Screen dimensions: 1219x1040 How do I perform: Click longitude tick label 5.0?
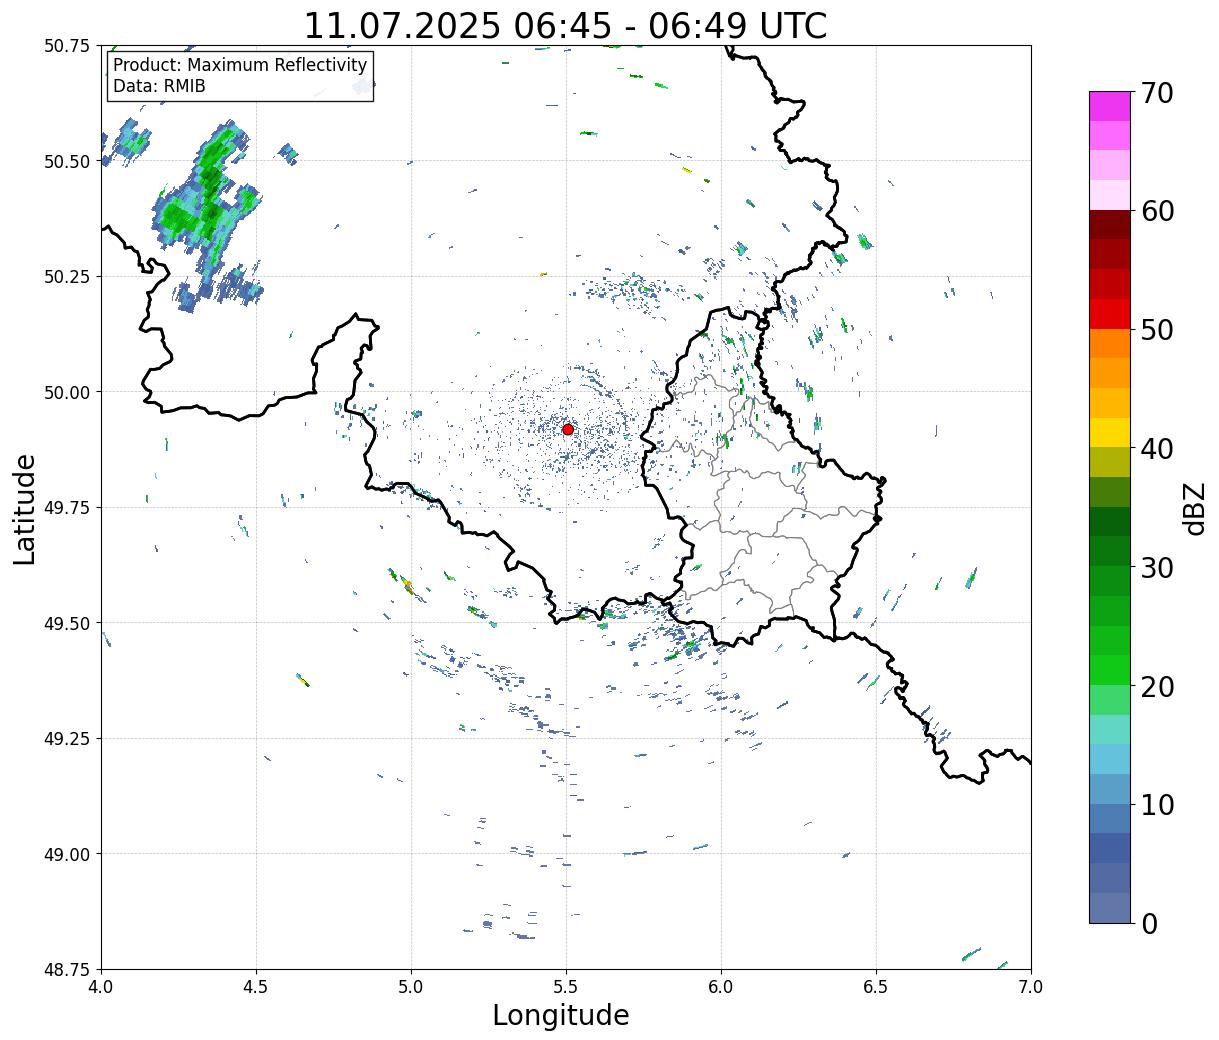tap(411, 987)
